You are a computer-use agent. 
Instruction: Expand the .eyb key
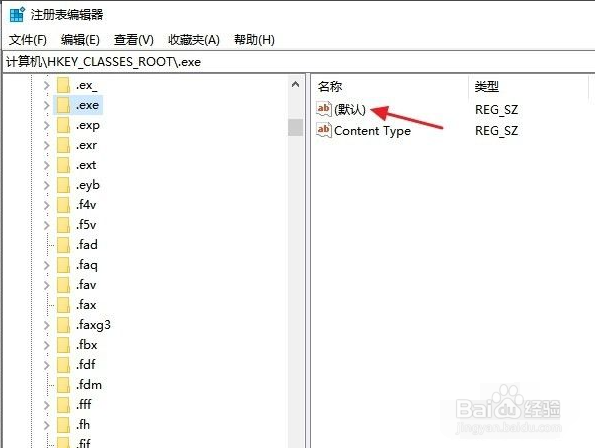point(47,185)
